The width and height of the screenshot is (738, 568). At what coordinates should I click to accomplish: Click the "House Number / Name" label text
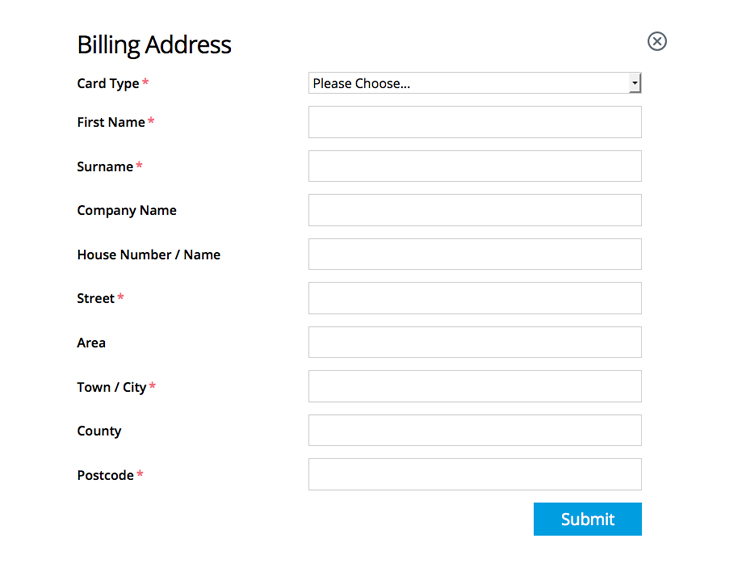(x=148, y=255)
